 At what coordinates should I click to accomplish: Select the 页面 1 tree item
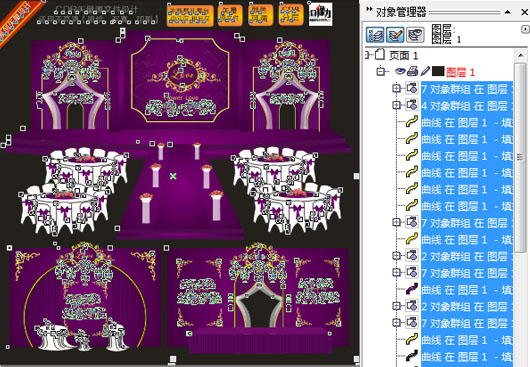(403, 55)
